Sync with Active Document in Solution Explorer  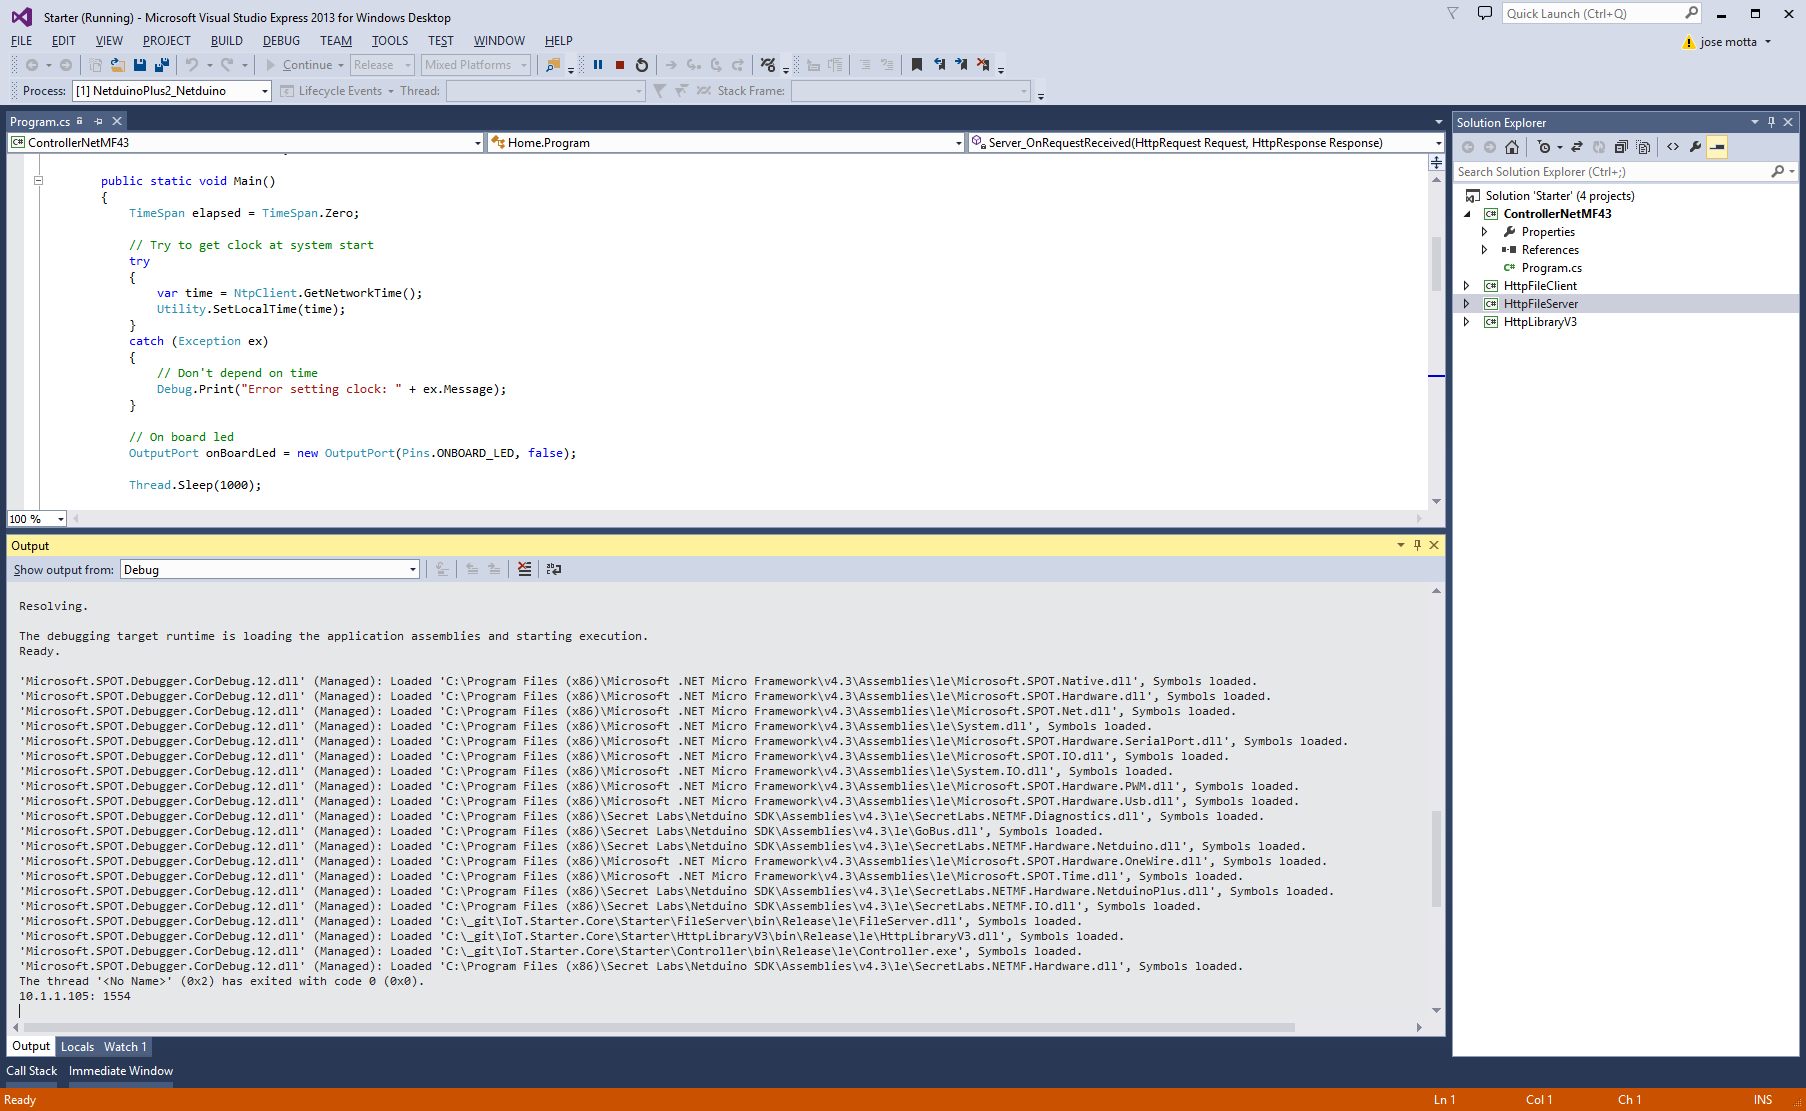point(1577,147)
